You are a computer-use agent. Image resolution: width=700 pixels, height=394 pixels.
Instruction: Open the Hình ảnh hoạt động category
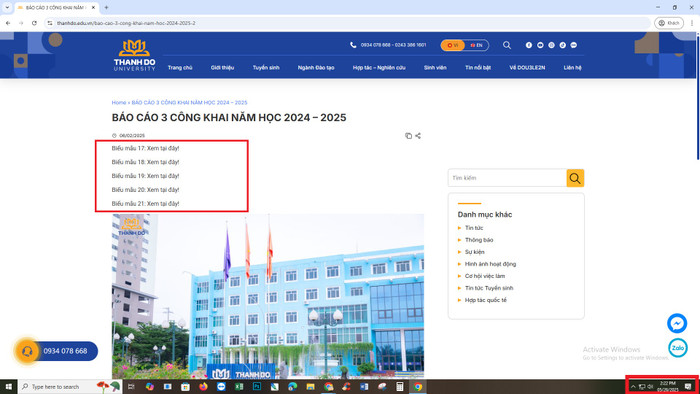(x=490, y=264)
